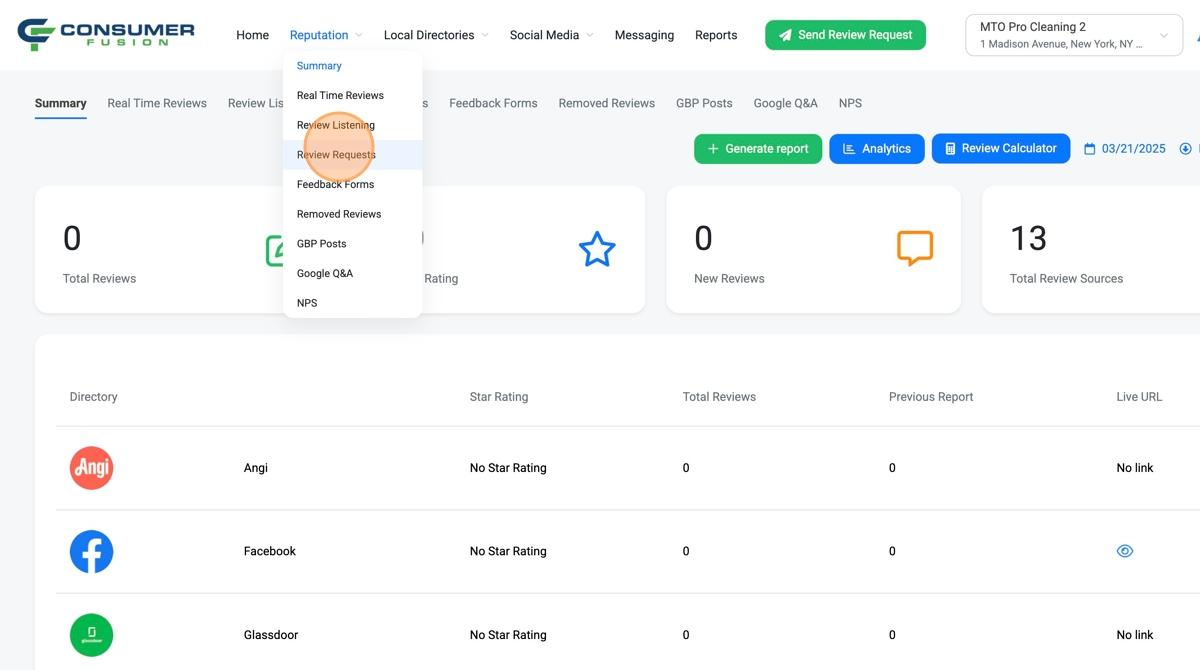Click the Live URL column header
The width and height of the screenshot is (1200, 670).
point(1139,397)
